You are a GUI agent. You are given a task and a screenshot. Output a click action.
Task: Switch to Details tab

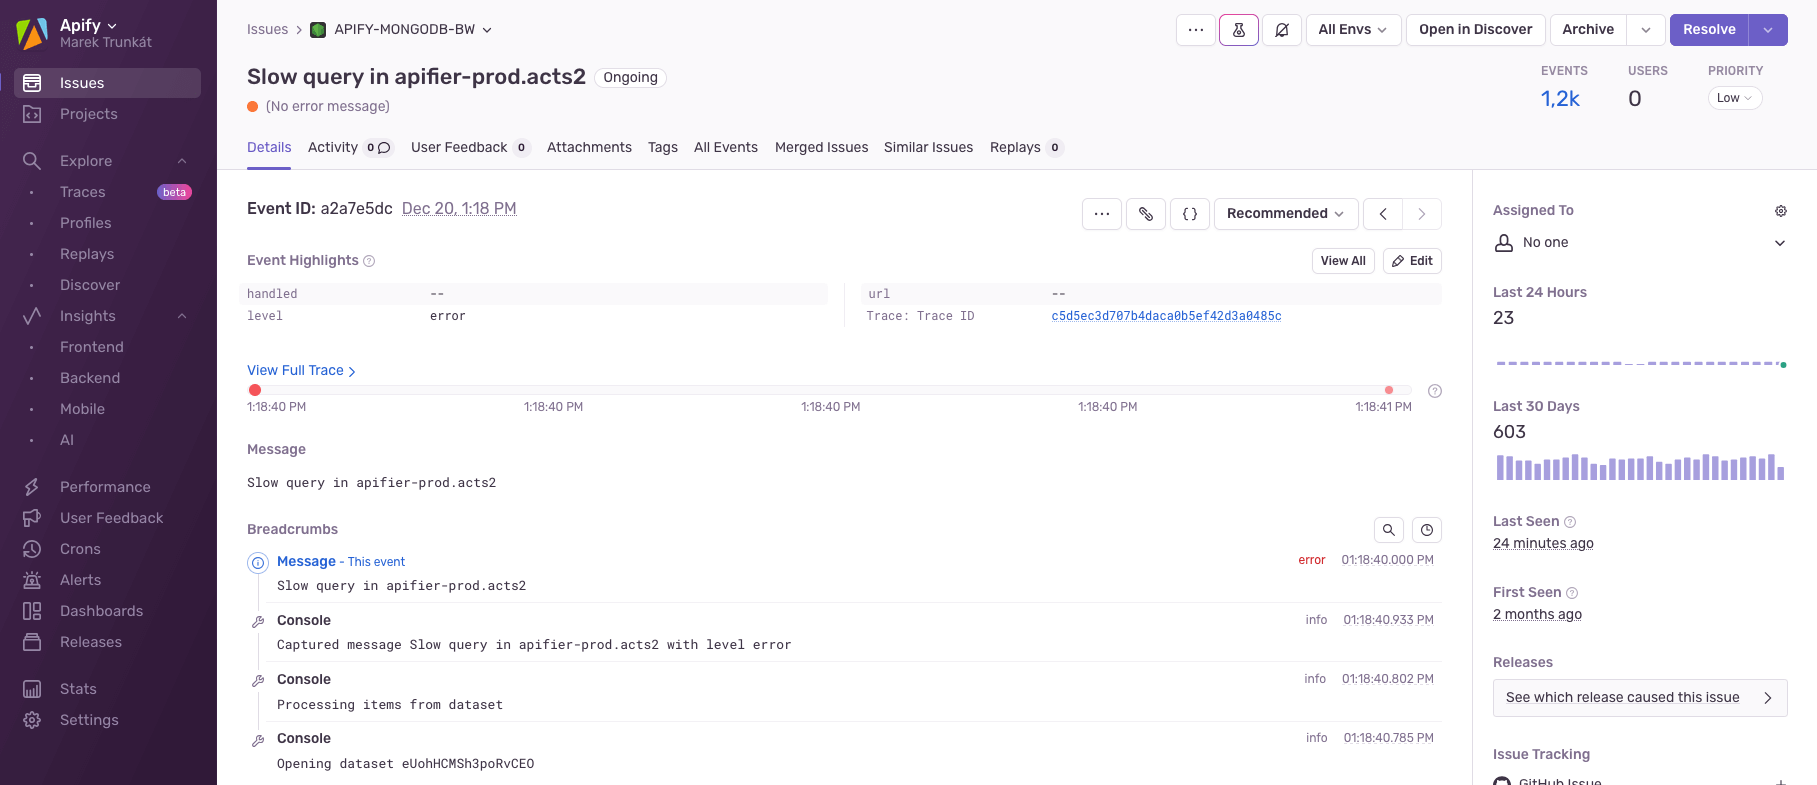[269, 148]
